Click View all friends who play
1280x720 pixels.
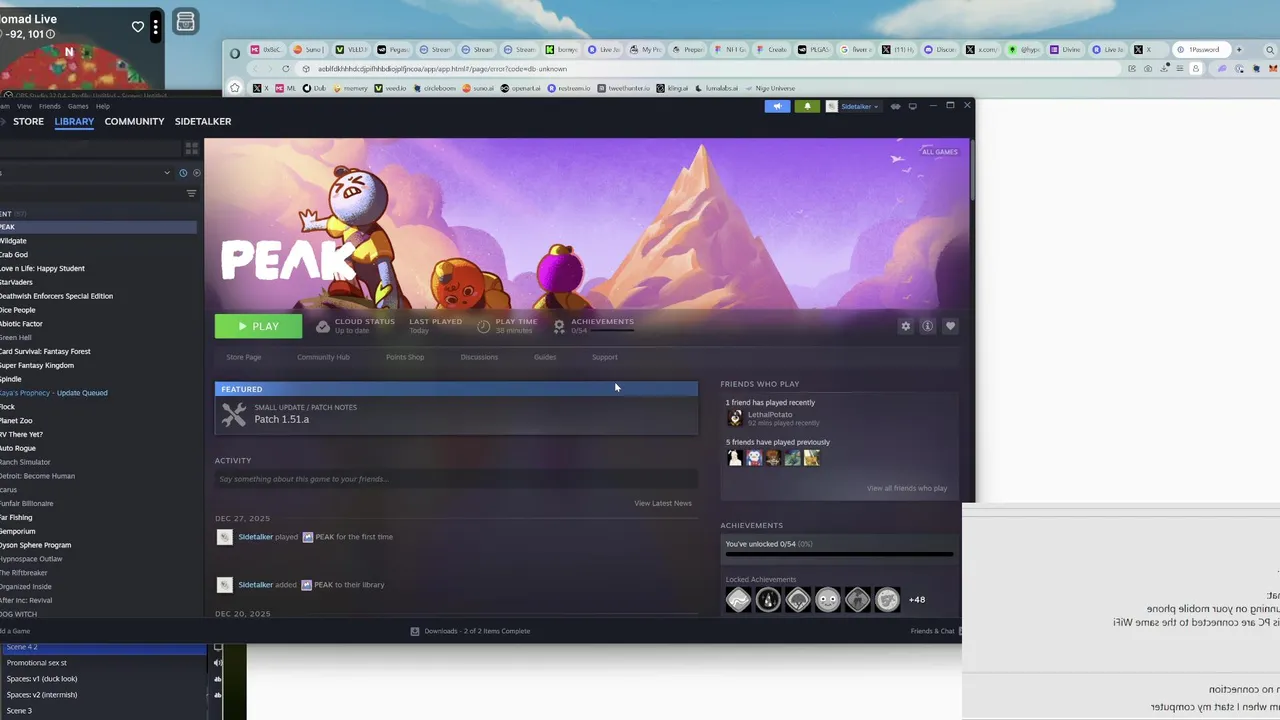click(x=907, y=488)
